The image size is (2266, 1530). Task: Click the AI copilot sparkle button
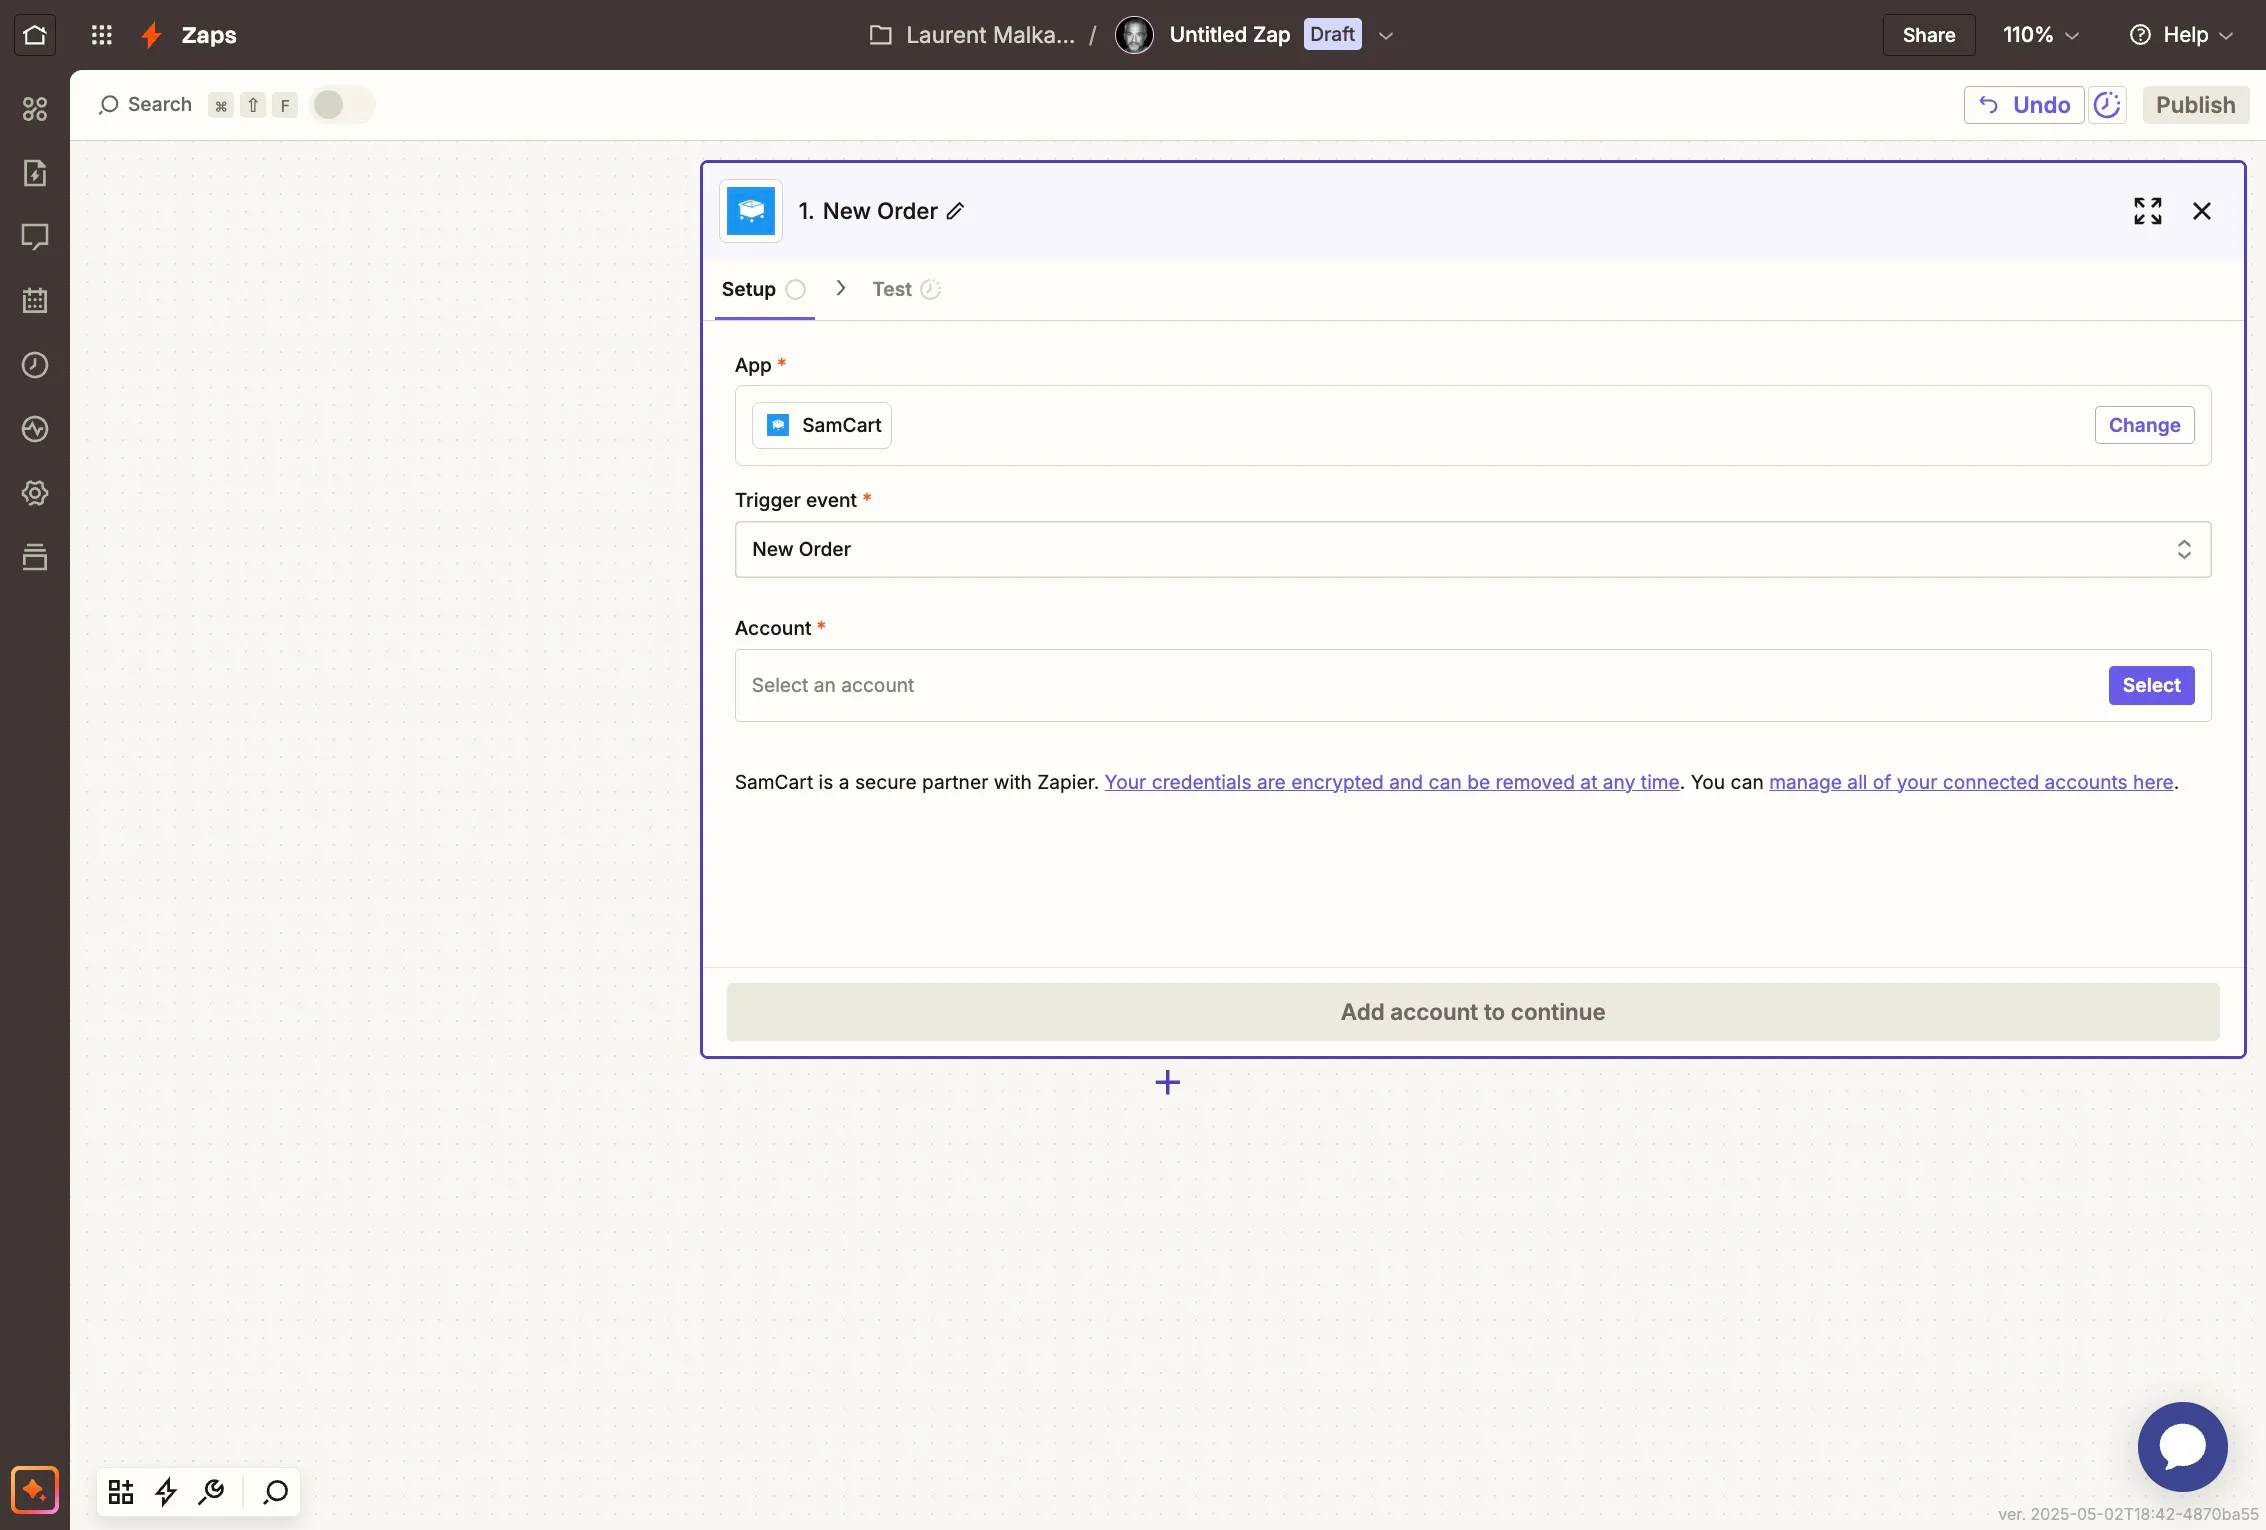pyautogui.click(x=35, y=1491)
